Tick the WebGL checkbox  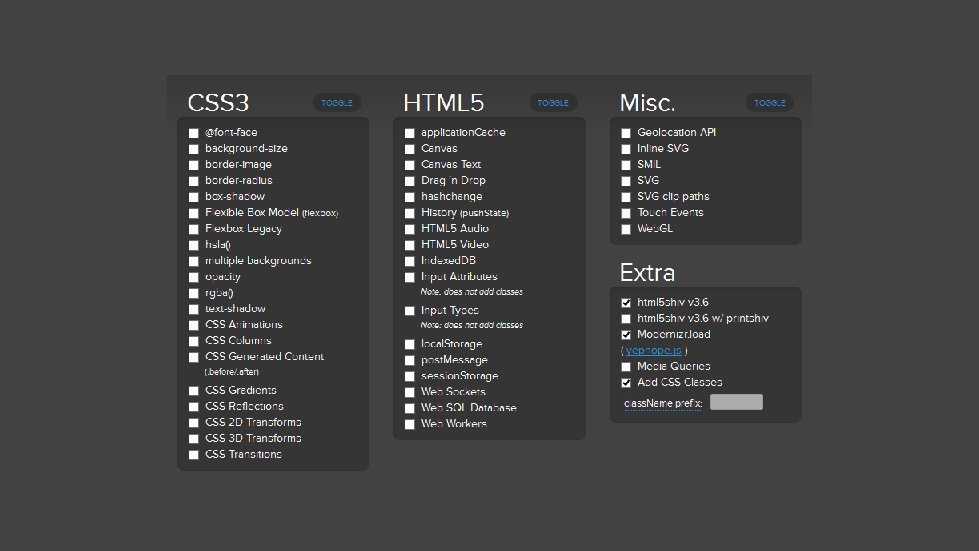tap(626, 229)
